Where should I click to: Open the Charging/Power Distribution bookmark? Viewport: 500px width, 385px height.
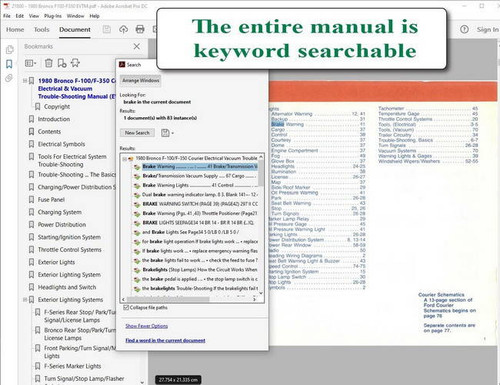tap(77, 187)
